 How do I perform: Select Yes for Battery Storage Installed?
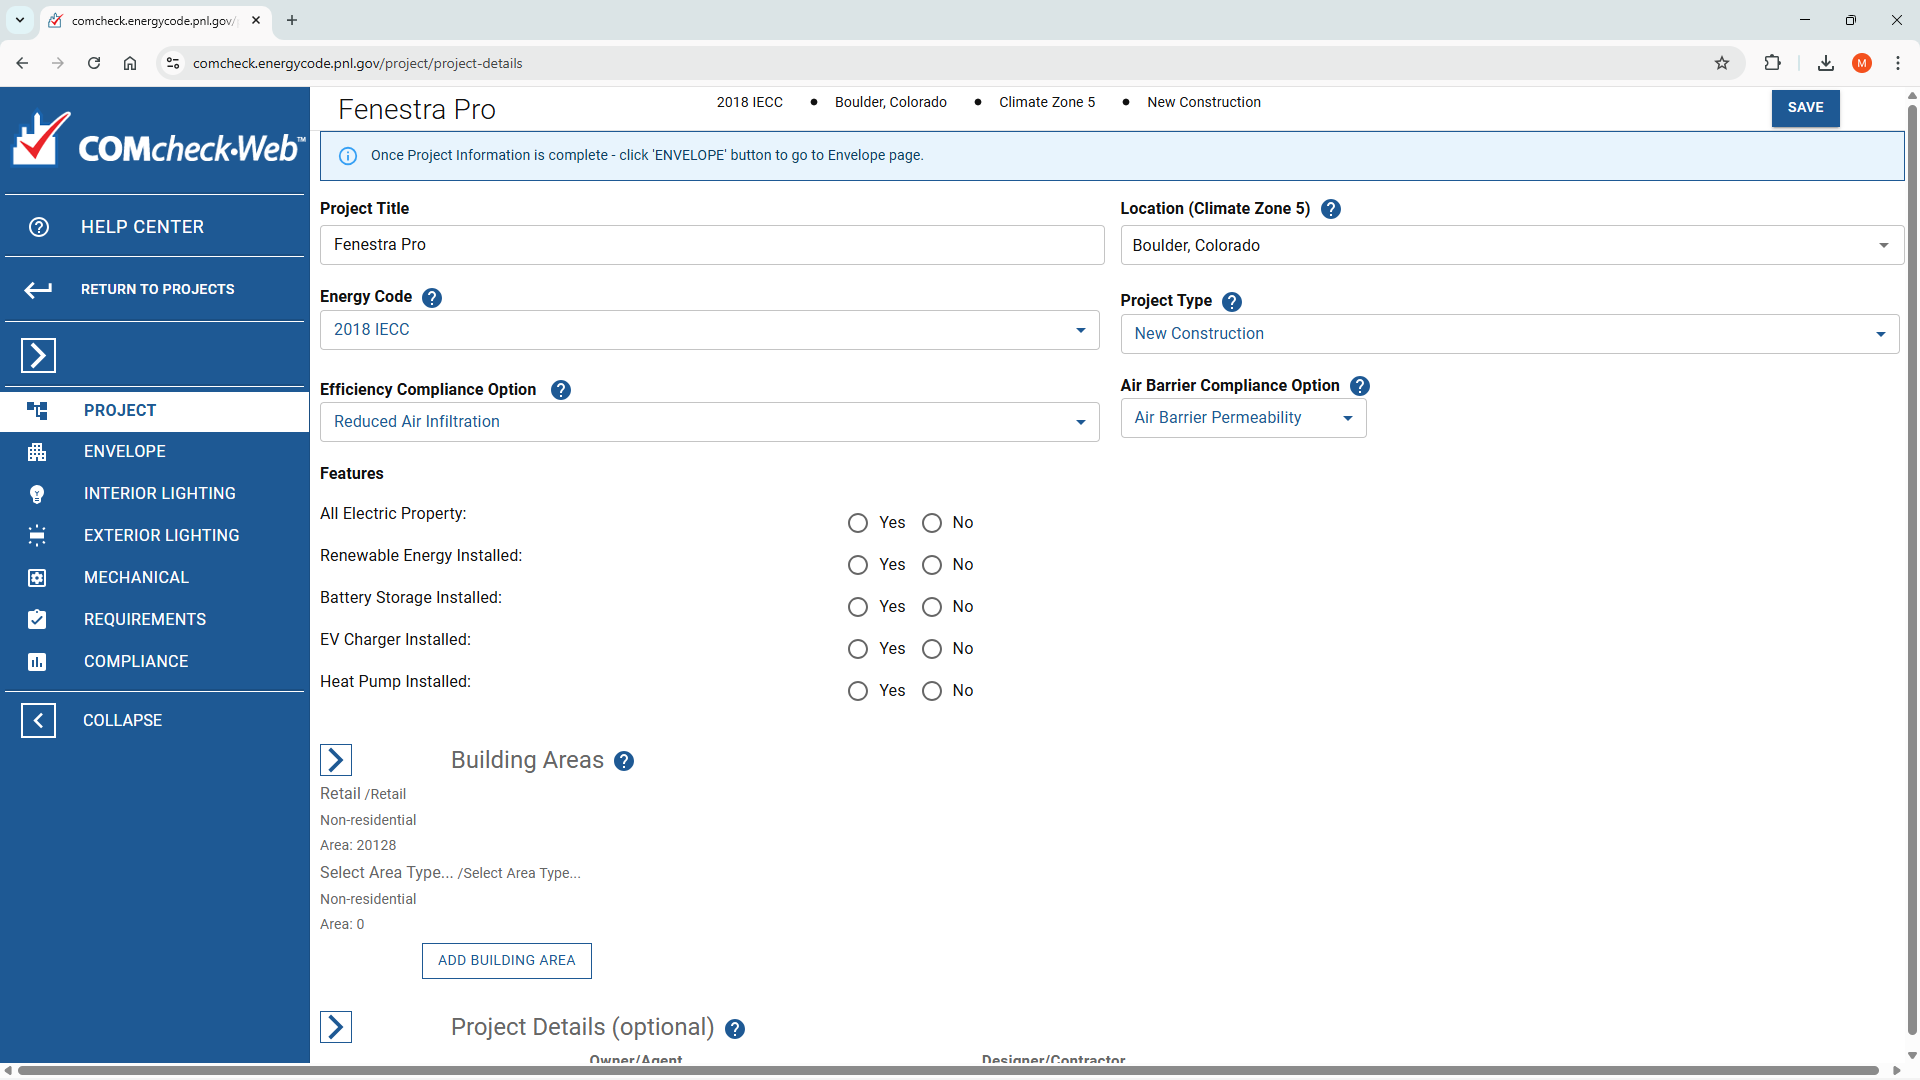pyautogui.click(x=858, y=607)
